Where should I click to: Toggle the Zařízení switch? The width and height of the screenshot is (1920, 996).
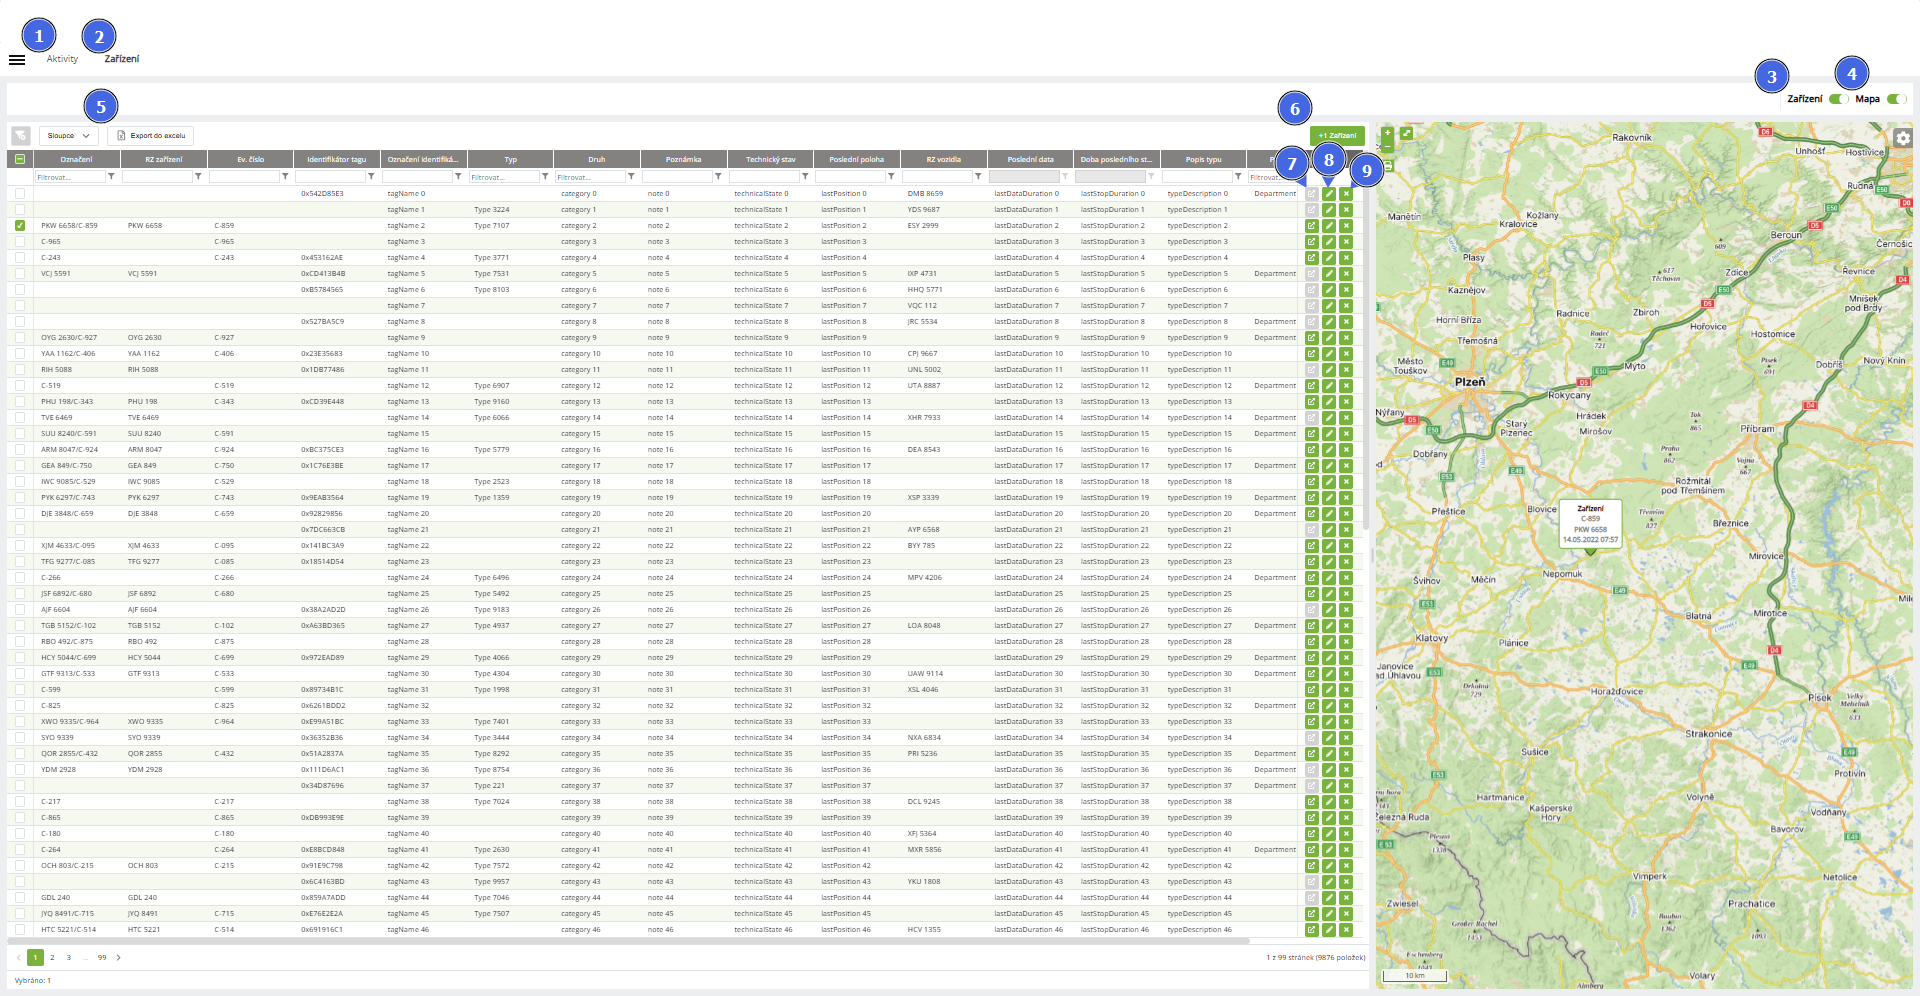click(x=1838, y=99)
